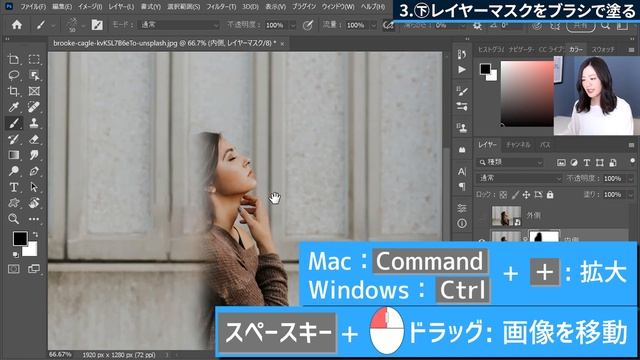Open the flow 100% slider dropdown
Screen dimensions: 640x360
373,25
